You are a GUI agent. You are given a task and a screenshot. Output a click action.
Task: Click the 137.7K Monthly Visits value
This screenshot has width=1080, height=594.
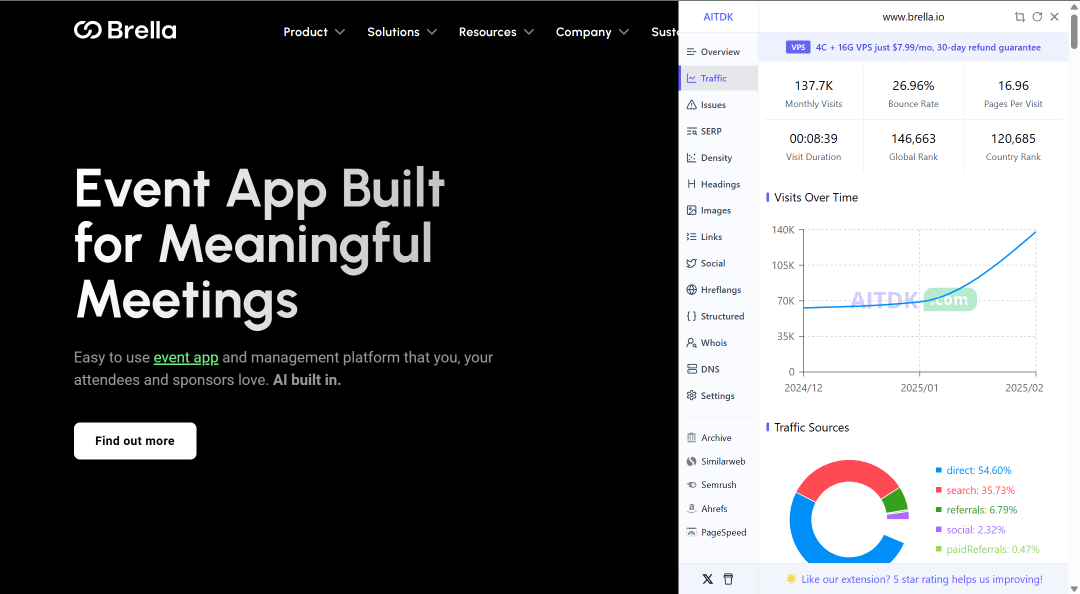click(x=813, y=86)
